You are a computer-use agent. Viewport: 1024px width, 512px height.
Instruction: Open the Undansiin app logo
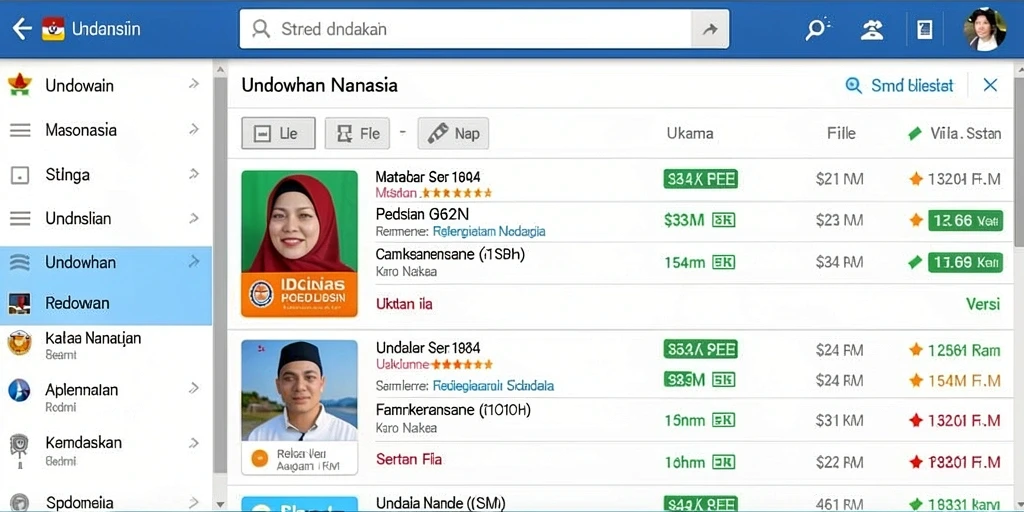click(53, 29)
